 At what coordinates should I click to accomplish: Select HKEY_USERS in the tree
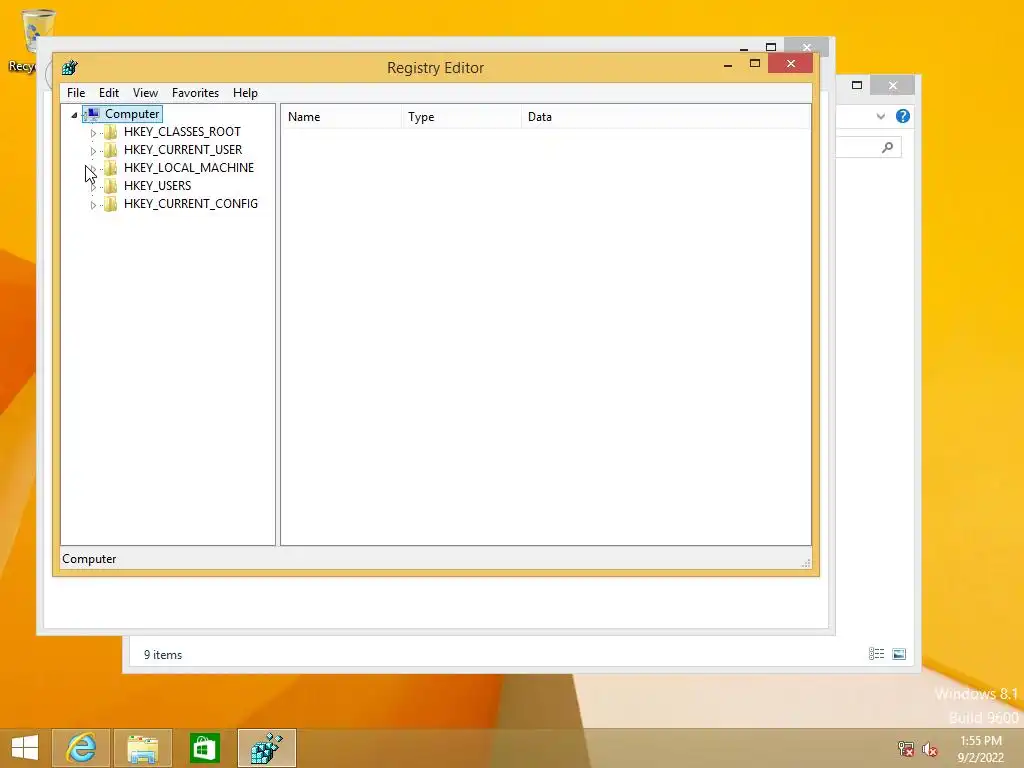pyautogui.click(x=157, y=185)
